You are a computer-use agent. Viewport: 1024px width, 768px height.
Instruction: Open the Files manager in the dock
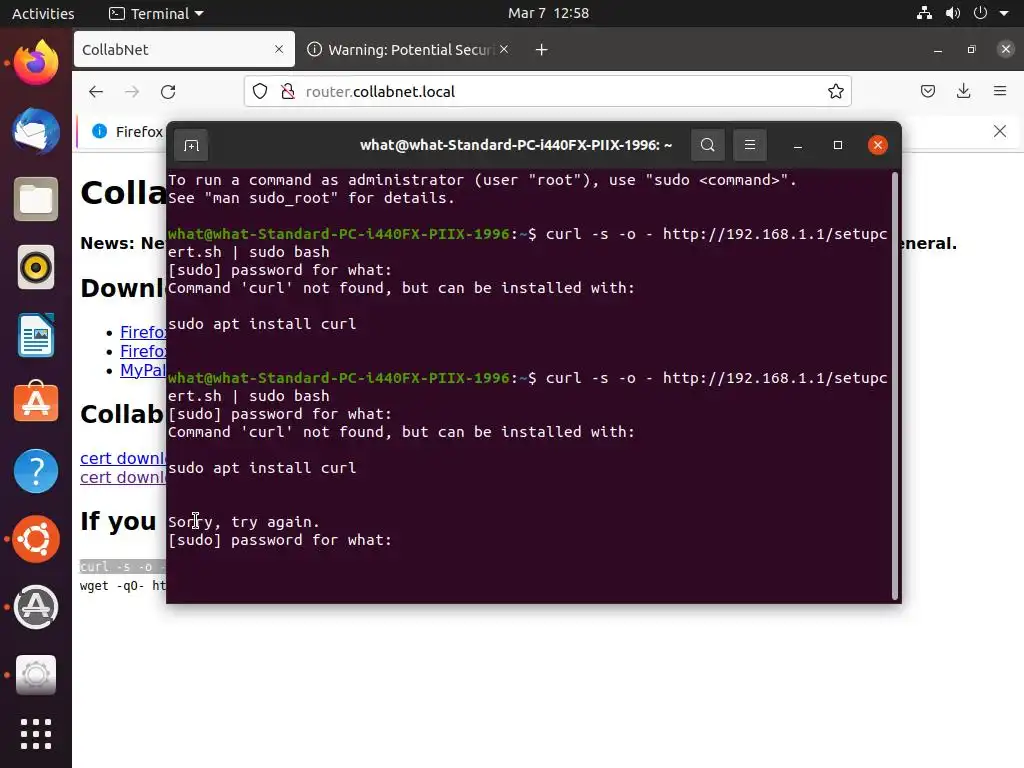click(36, 199)
